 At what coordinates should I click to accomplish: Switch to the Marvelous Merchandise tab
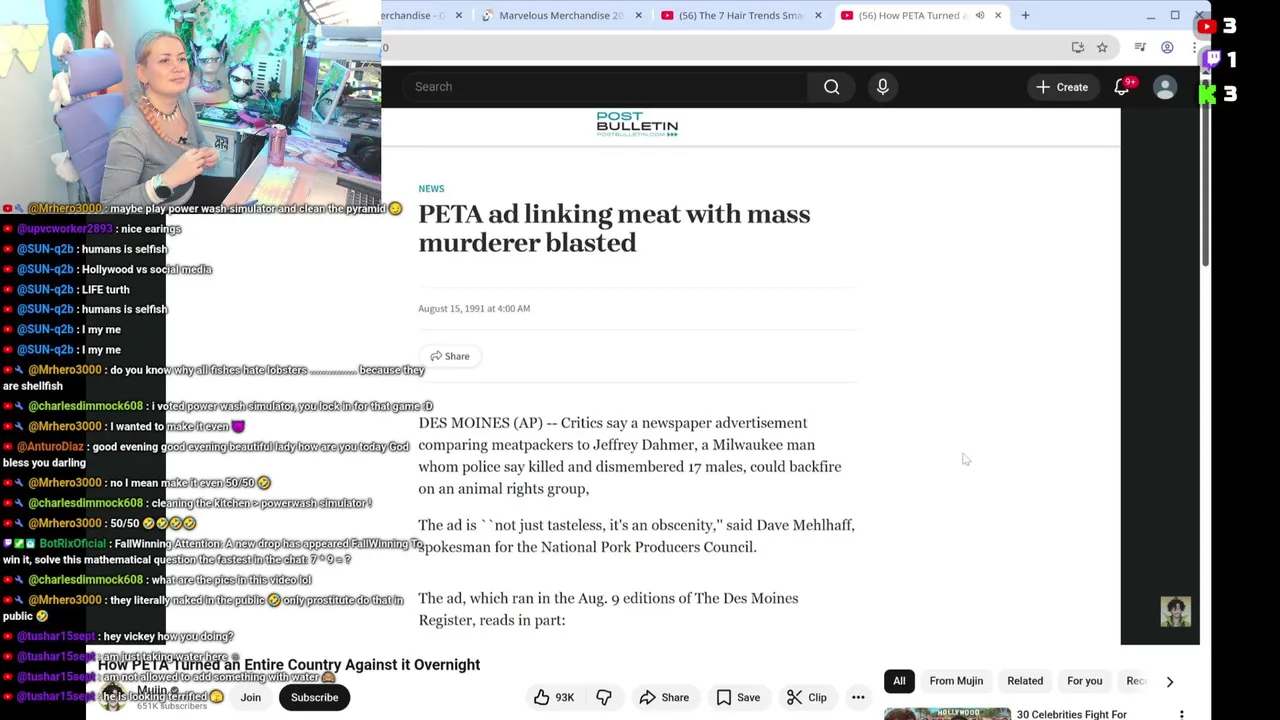(560, 15)
